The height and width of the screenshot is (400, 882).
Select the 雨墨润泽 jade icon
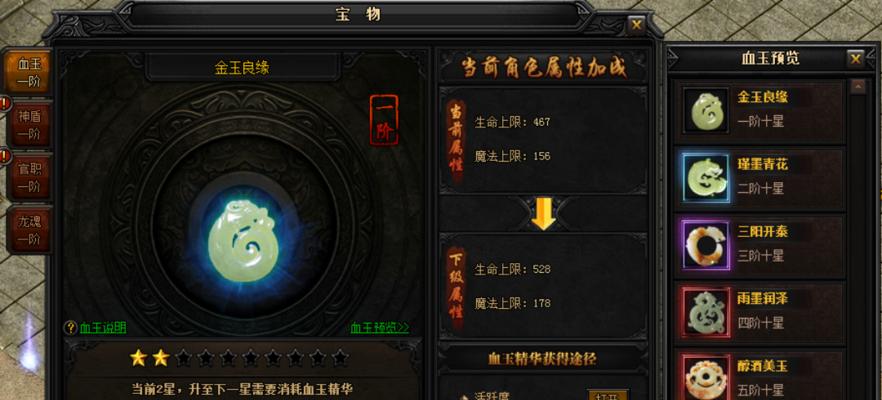click(x=705, y=312)
